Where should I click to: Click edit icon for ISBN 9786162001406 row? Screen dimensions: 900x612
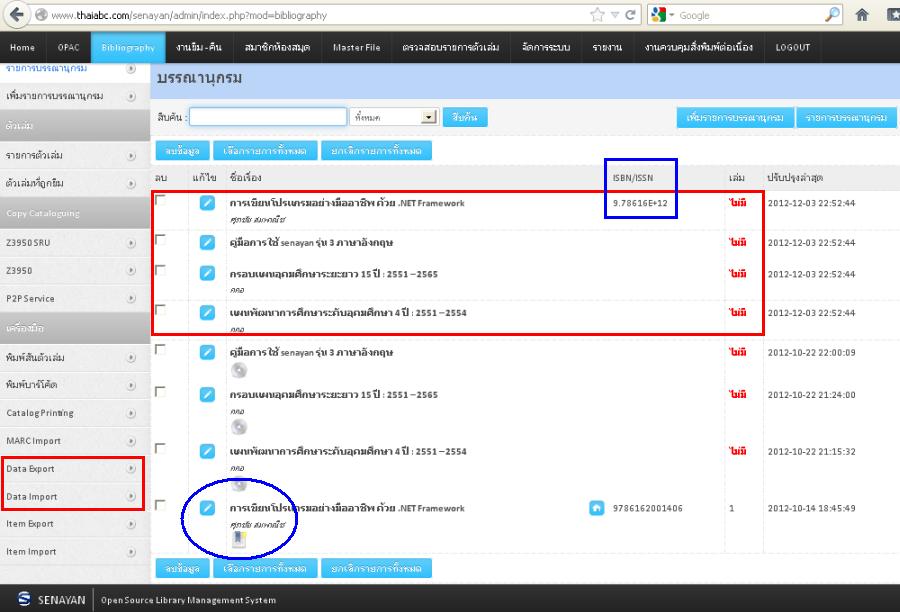coord(207,508)
